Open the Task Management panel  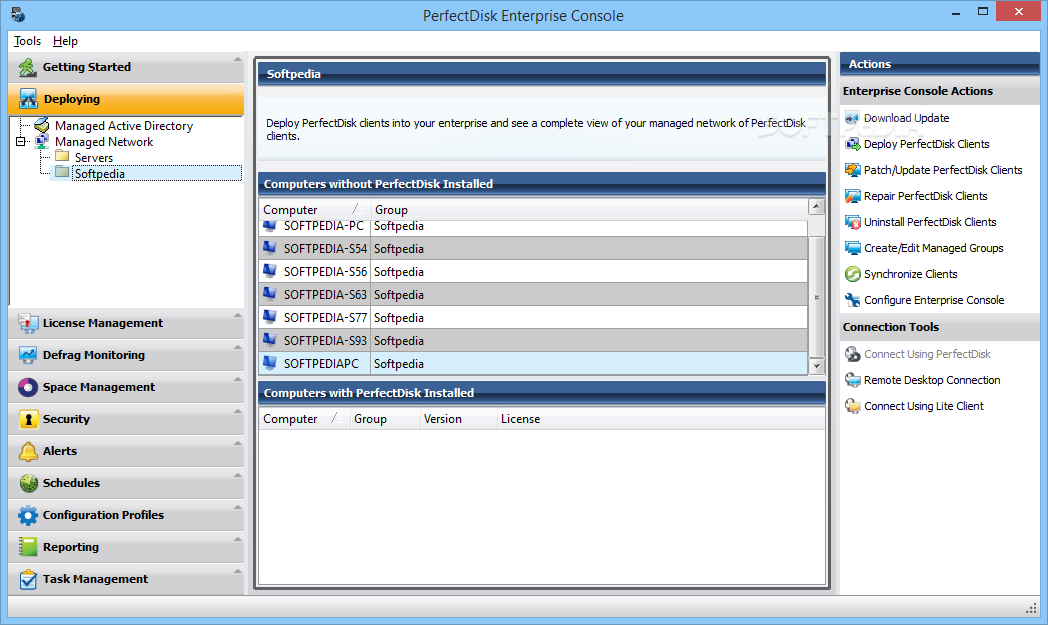pos(126,579)
